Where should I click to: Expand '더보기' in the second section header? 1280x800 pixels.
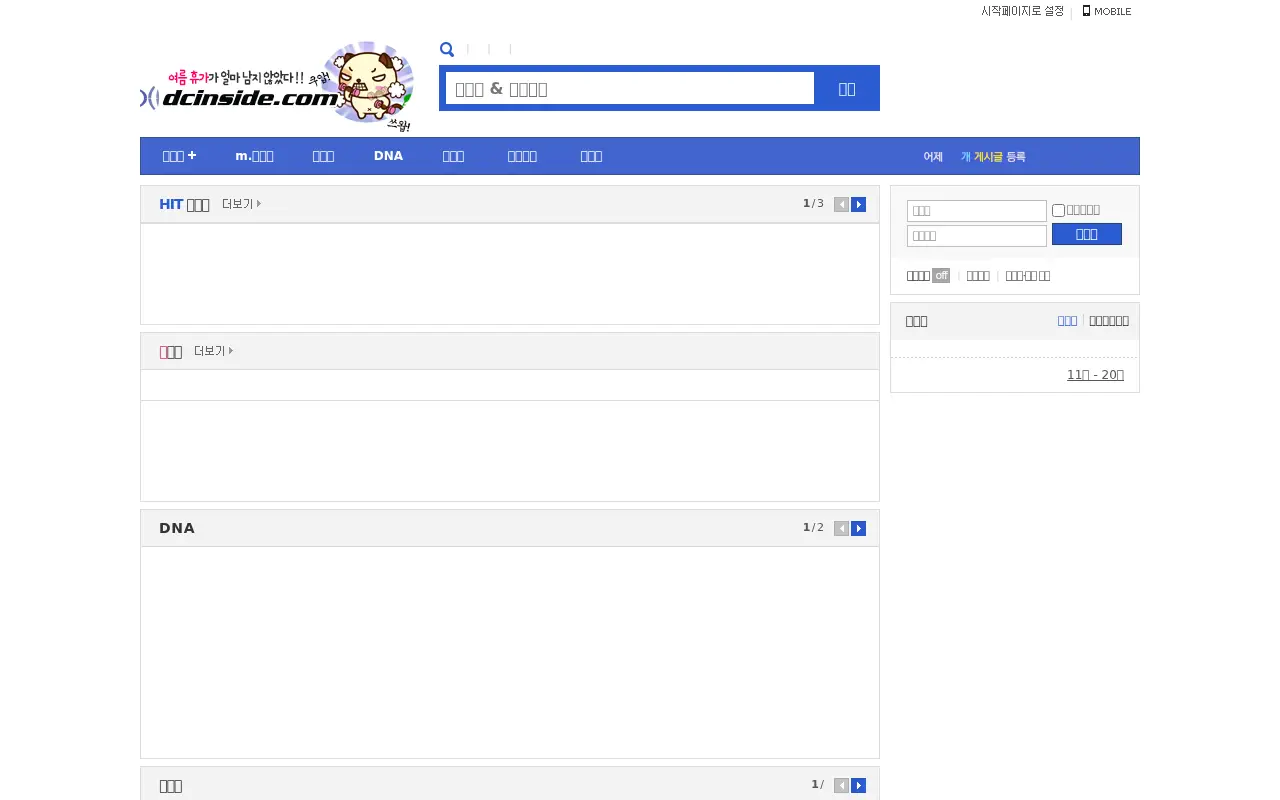pyautogui.click(x=213, y=351)
